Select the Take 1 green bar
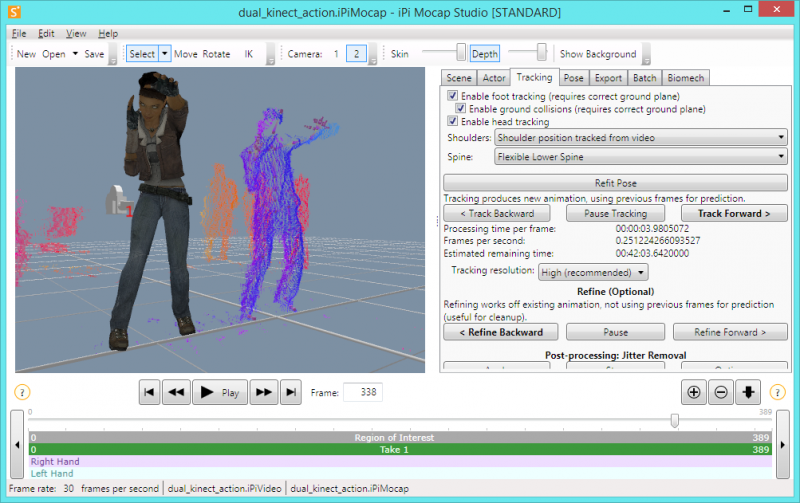800x503 pixels. (400, 449)
